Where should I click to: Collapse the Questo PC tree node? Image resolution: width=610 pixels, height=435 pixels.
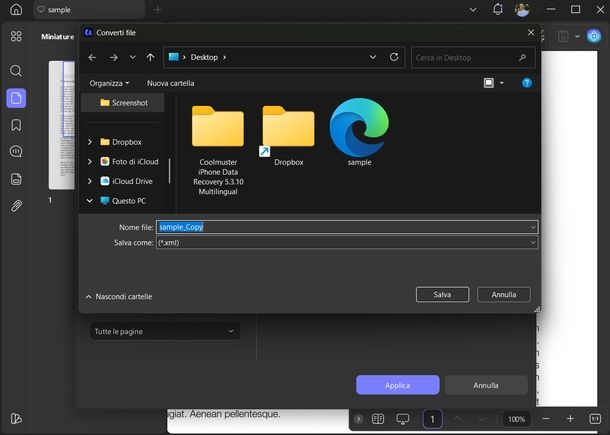pos(90,201)
